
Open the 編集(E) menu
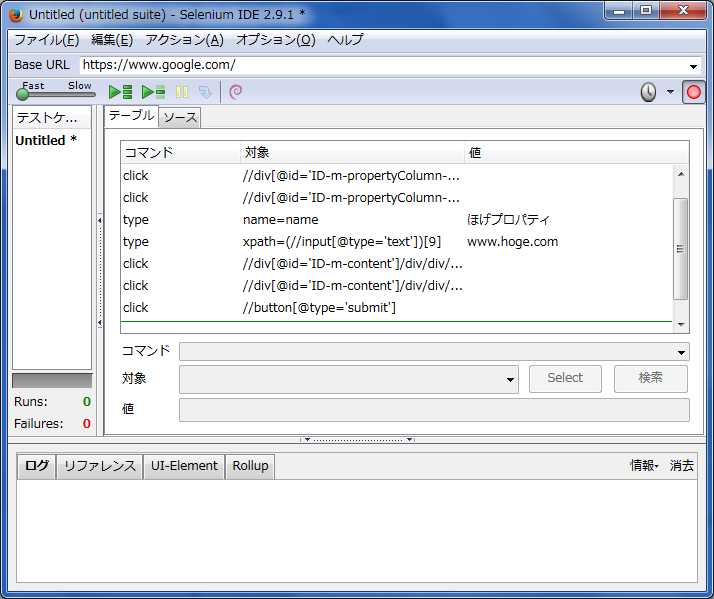tap(112, 40)
